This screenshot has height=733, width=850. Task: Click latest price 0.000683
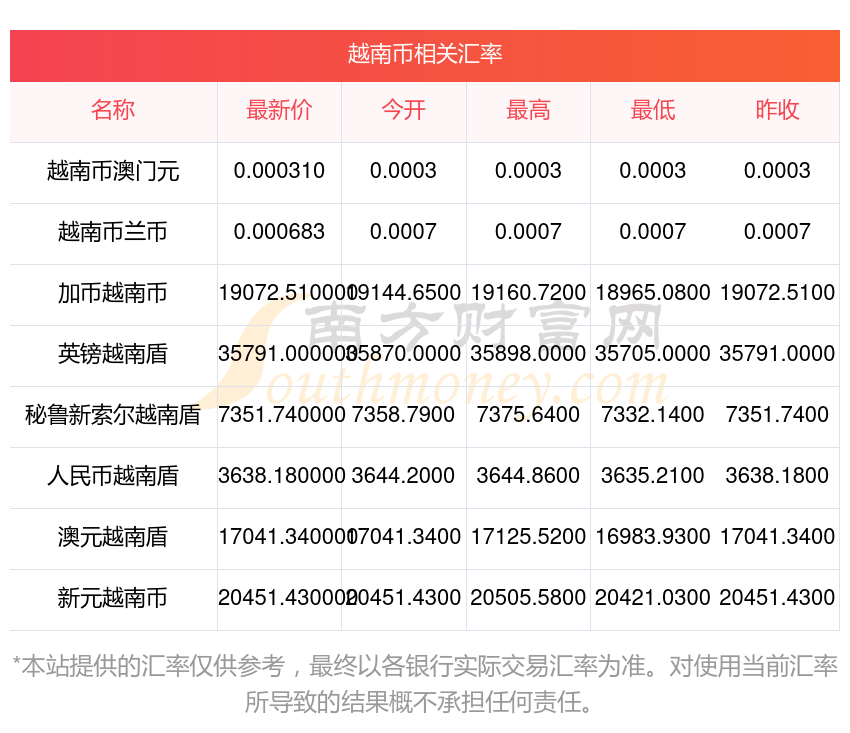(x=279, y=232)
